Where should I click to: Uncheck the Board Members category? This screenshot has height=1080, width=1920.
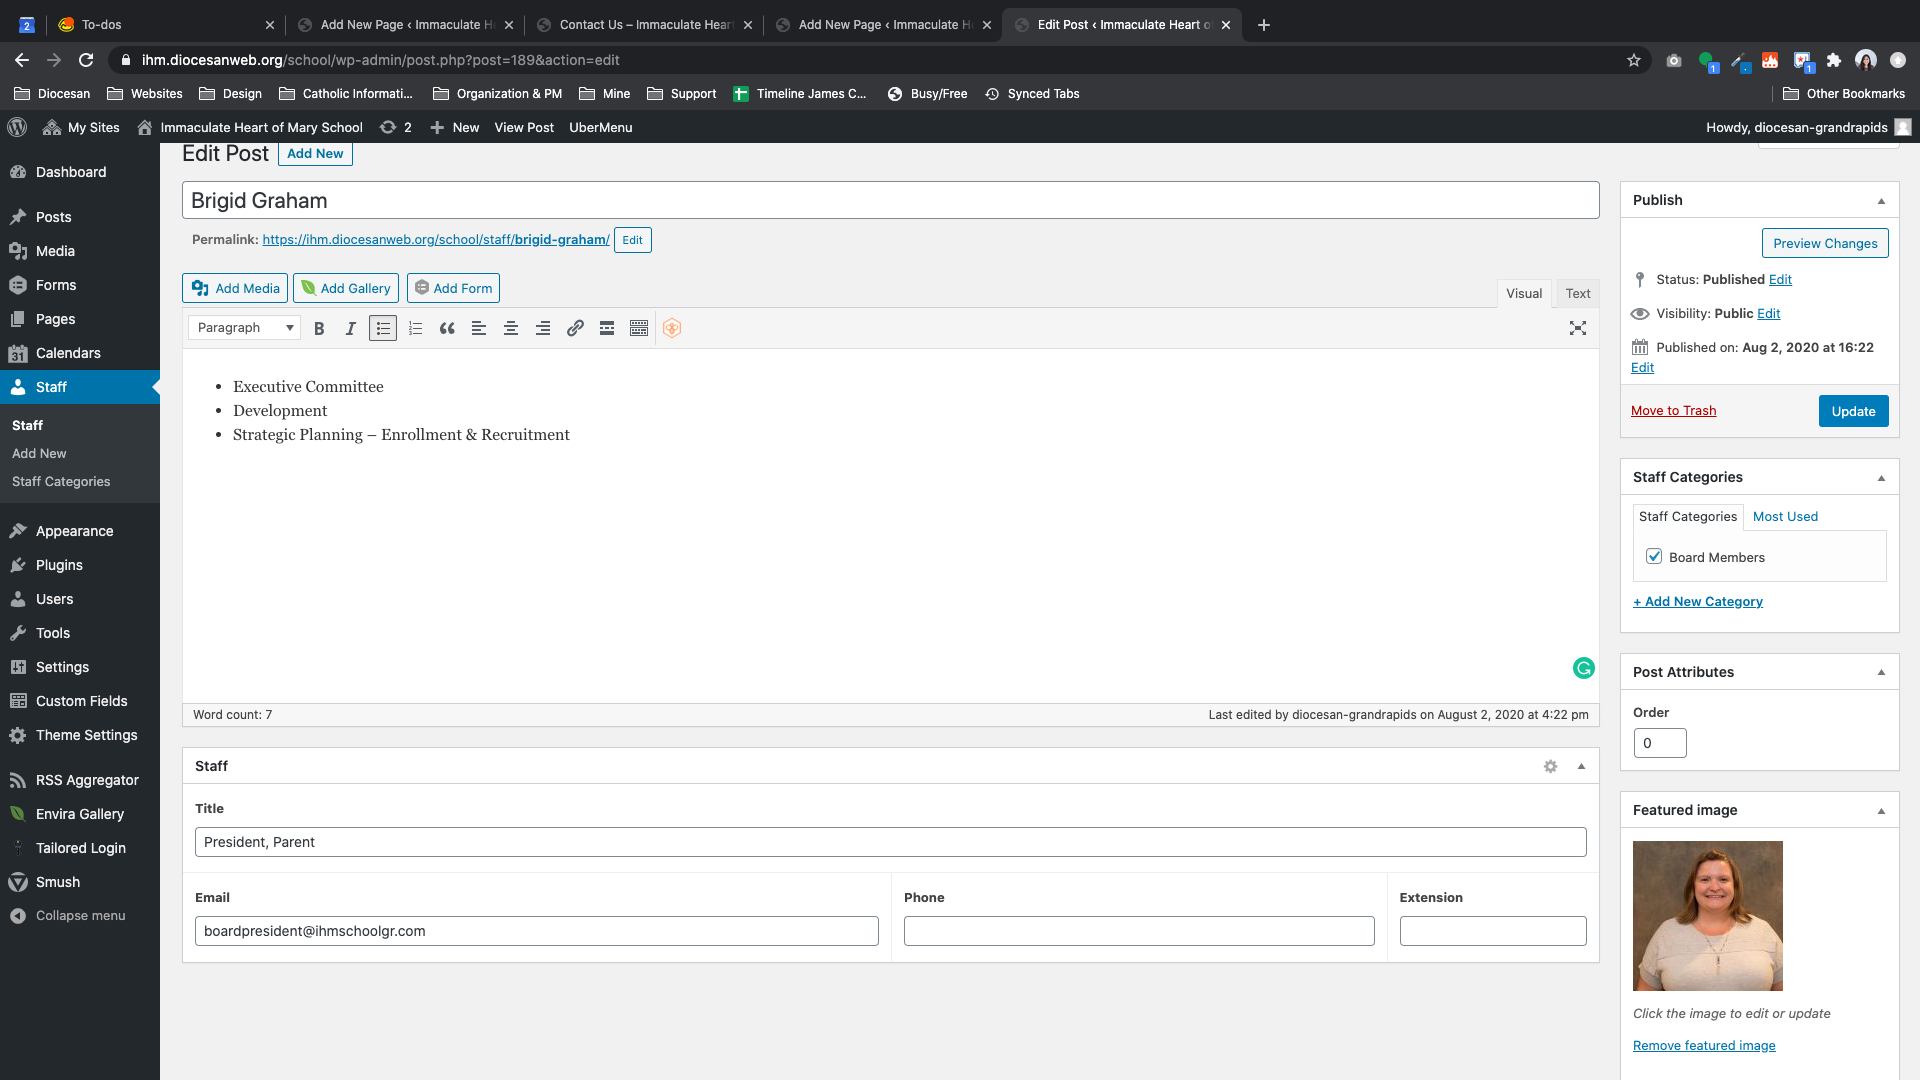point(1654,557)
